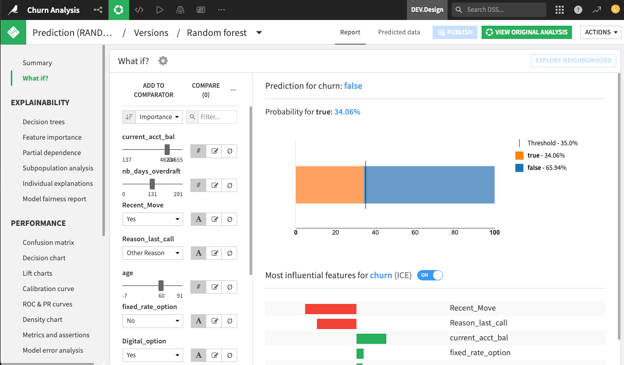The height and width of the screenshot is (365, 624).
Task: Open What if settings gear
Action: 163,61
